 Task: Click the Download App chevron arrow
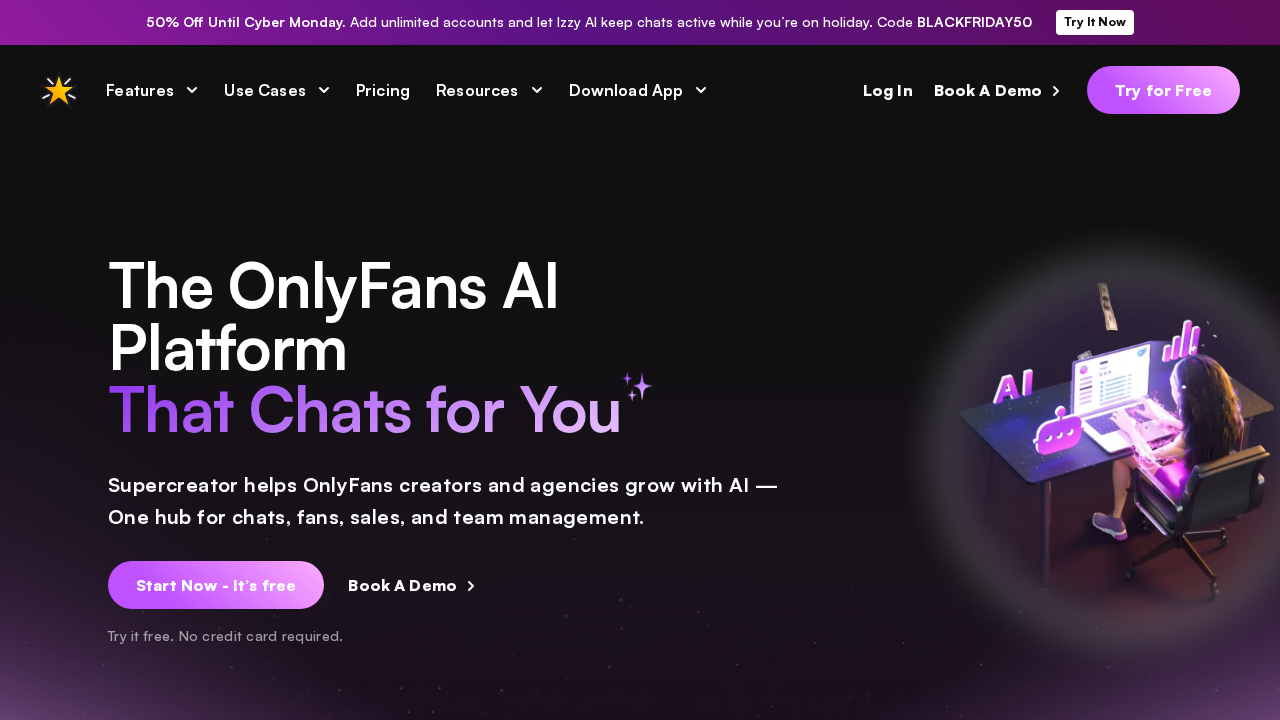(x=701, y=90)
